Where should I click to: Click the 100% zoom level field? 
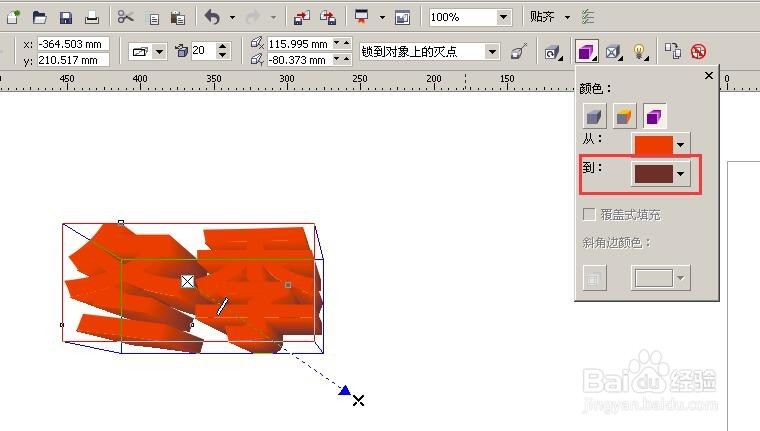pyautogui.click(x=462, y=17)
